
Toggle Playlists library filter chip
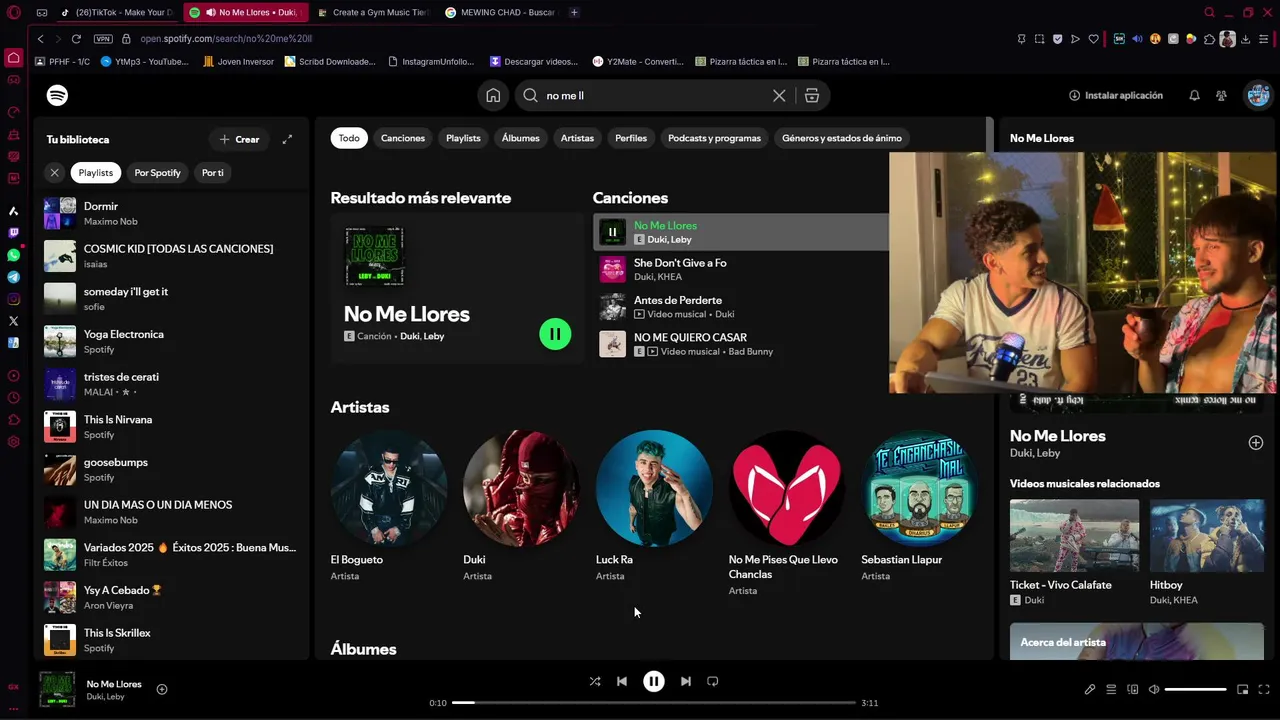[x=96, y=173]
